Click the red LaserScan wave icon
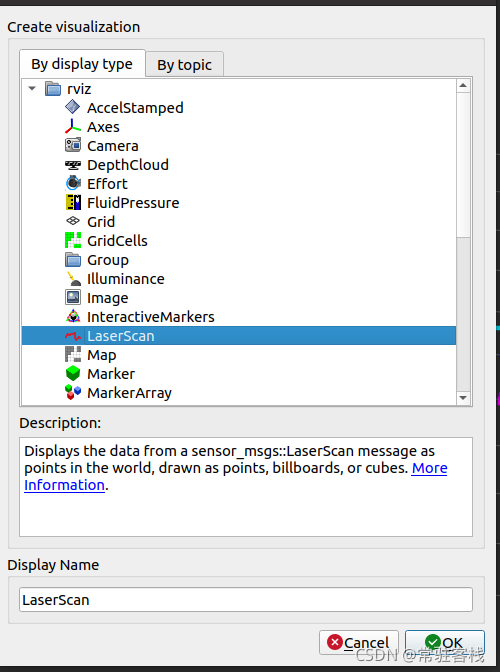Image resolution: width=500 pixels, height=672 pixels. tap(72, 336)
